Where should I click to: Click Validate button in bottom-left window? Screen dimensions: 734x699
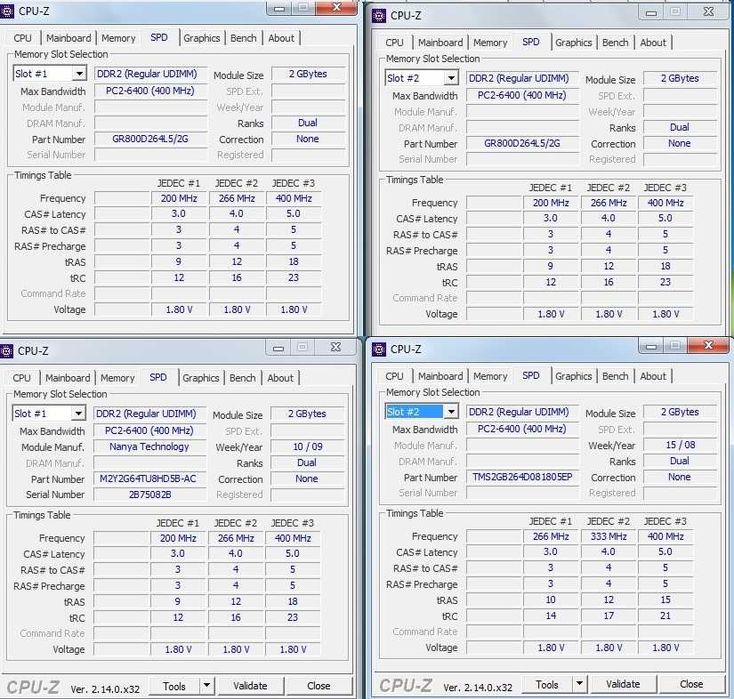250,686
